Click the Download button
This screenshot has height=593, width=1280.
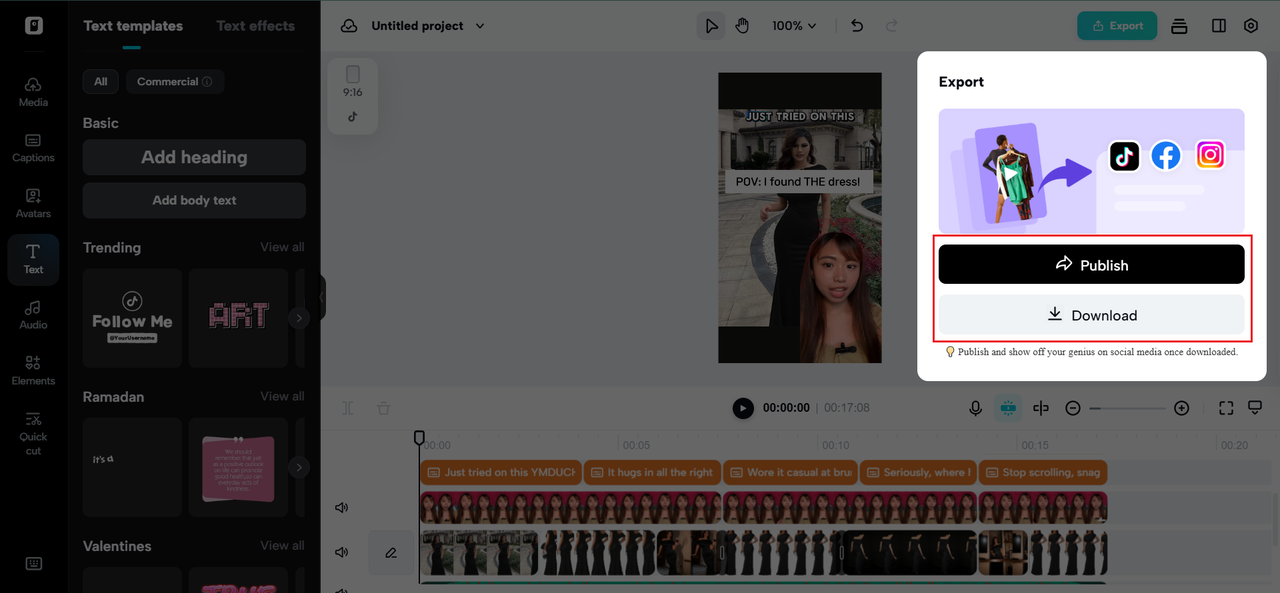click(1091, 315)
